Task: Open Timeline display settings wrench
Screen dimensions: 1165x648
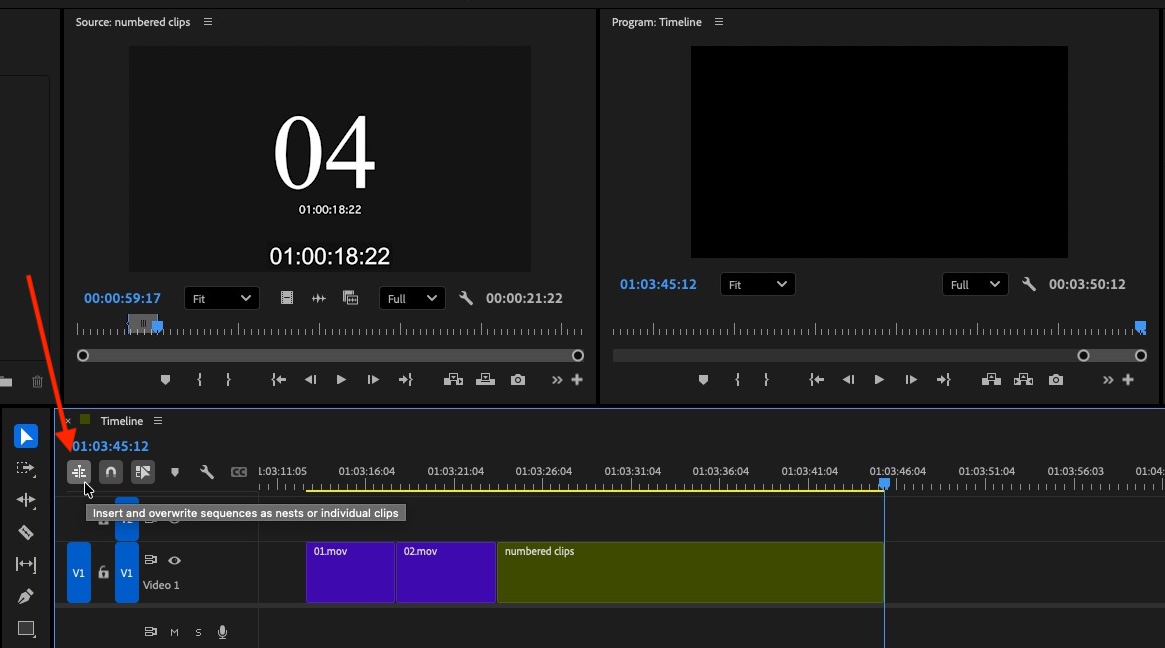Action: click(x=207, y=472)
